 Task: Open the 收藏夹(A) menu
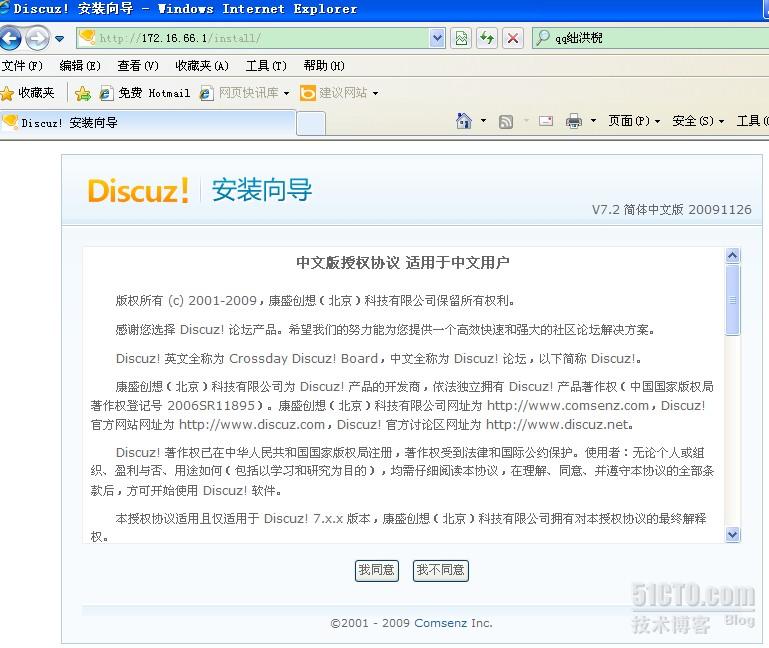coord(202,65)
